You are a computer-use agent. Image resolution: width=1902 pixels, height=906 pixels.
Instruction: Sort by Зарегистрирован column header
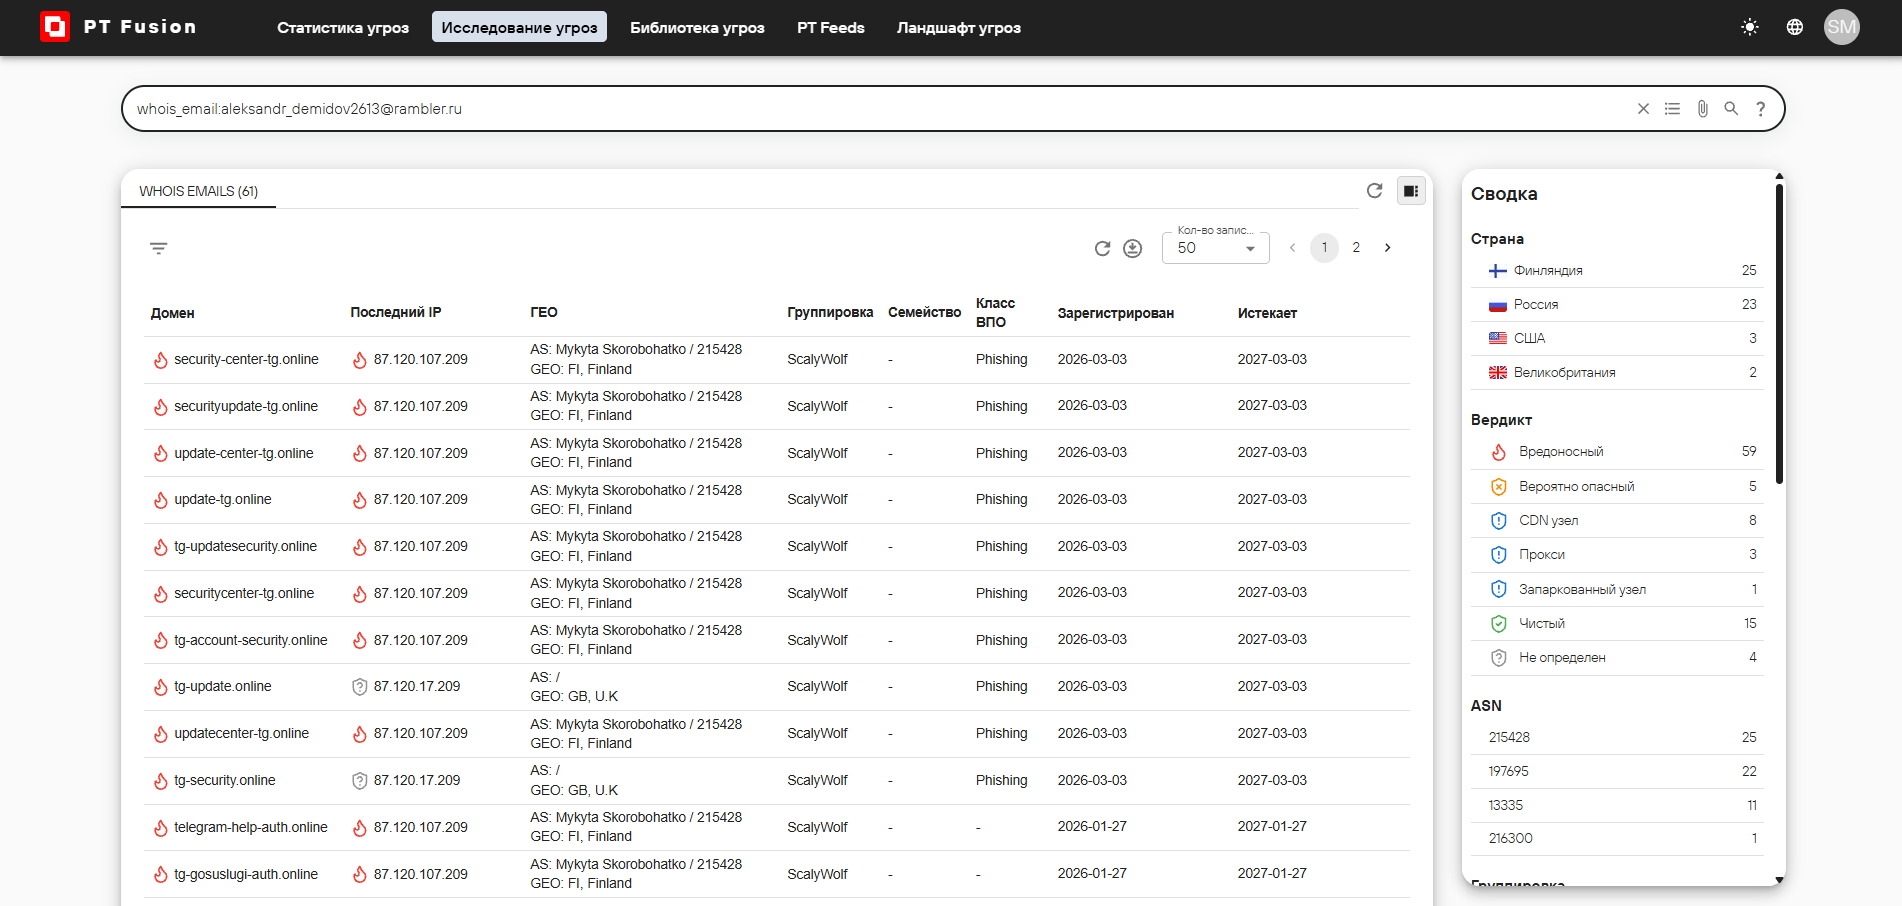click(x=1115, y=313)
